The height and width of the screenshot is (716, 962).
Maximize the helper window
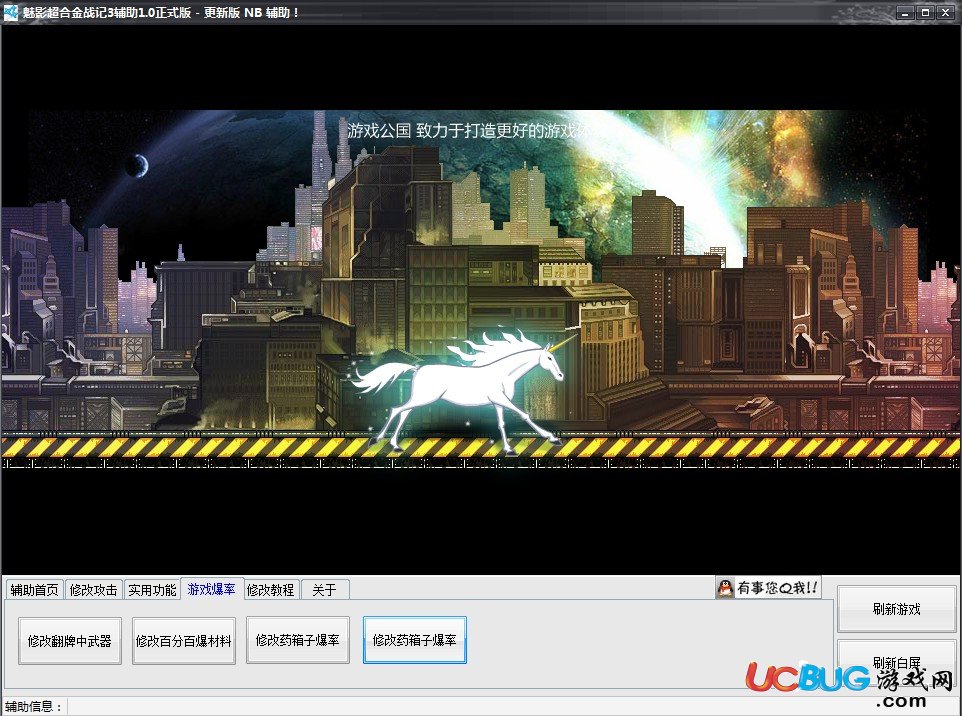926,12
